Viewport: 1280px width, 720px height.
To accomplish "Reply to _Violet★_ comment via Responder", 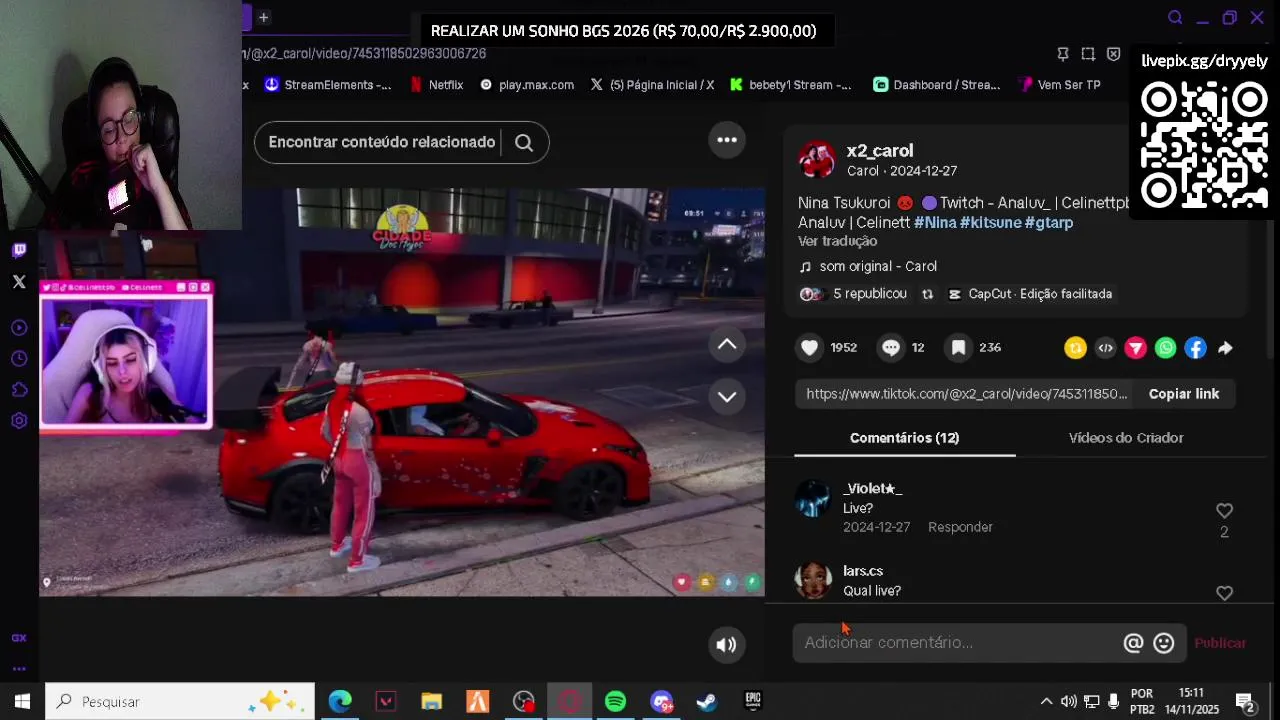I will 960,527.
